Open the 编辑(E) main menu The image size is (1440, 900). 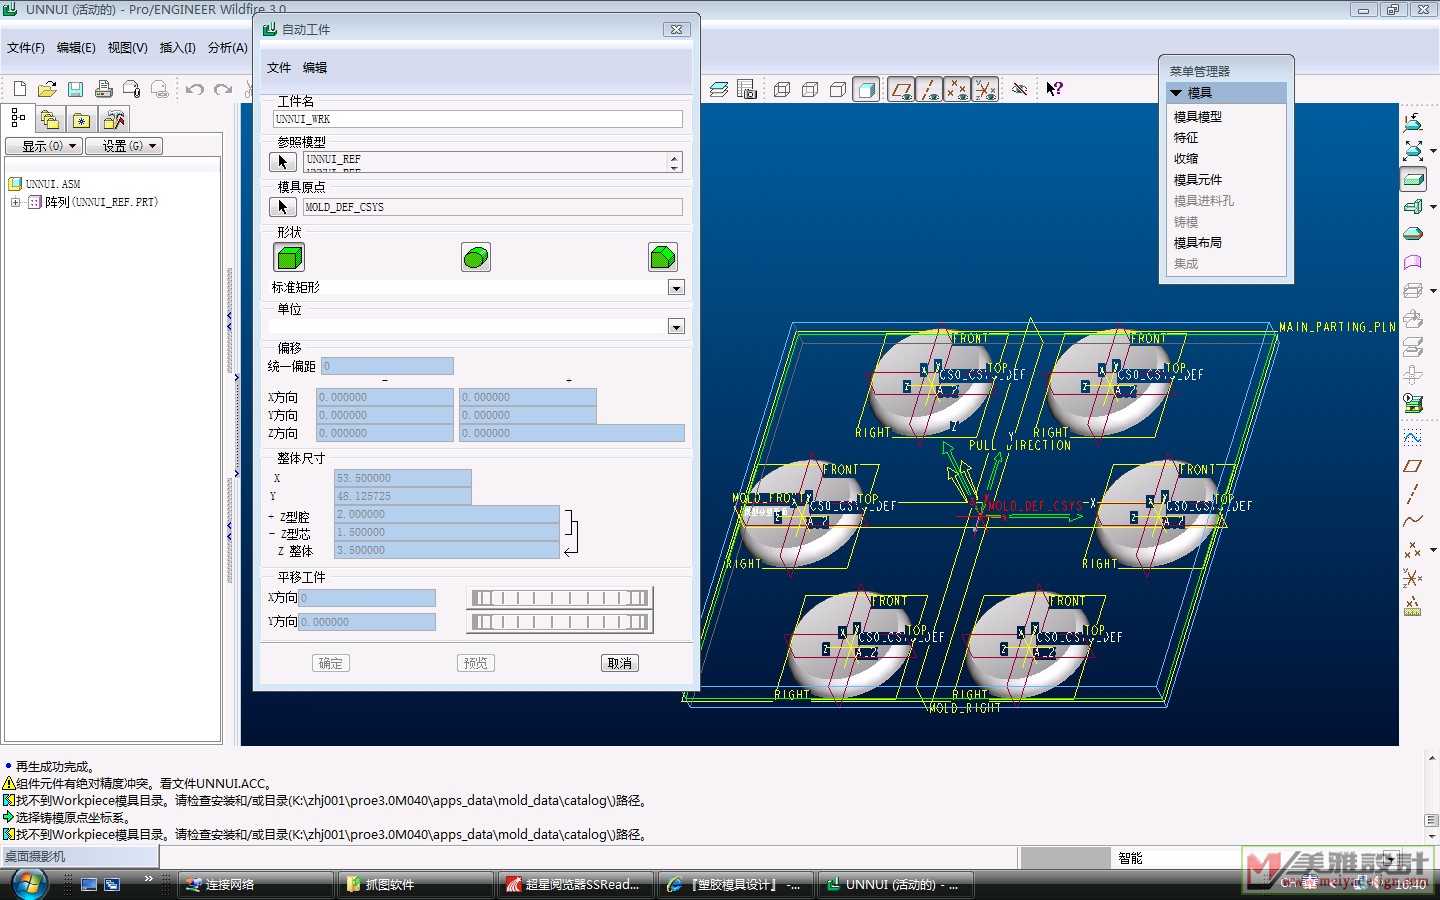pos(76,47)
